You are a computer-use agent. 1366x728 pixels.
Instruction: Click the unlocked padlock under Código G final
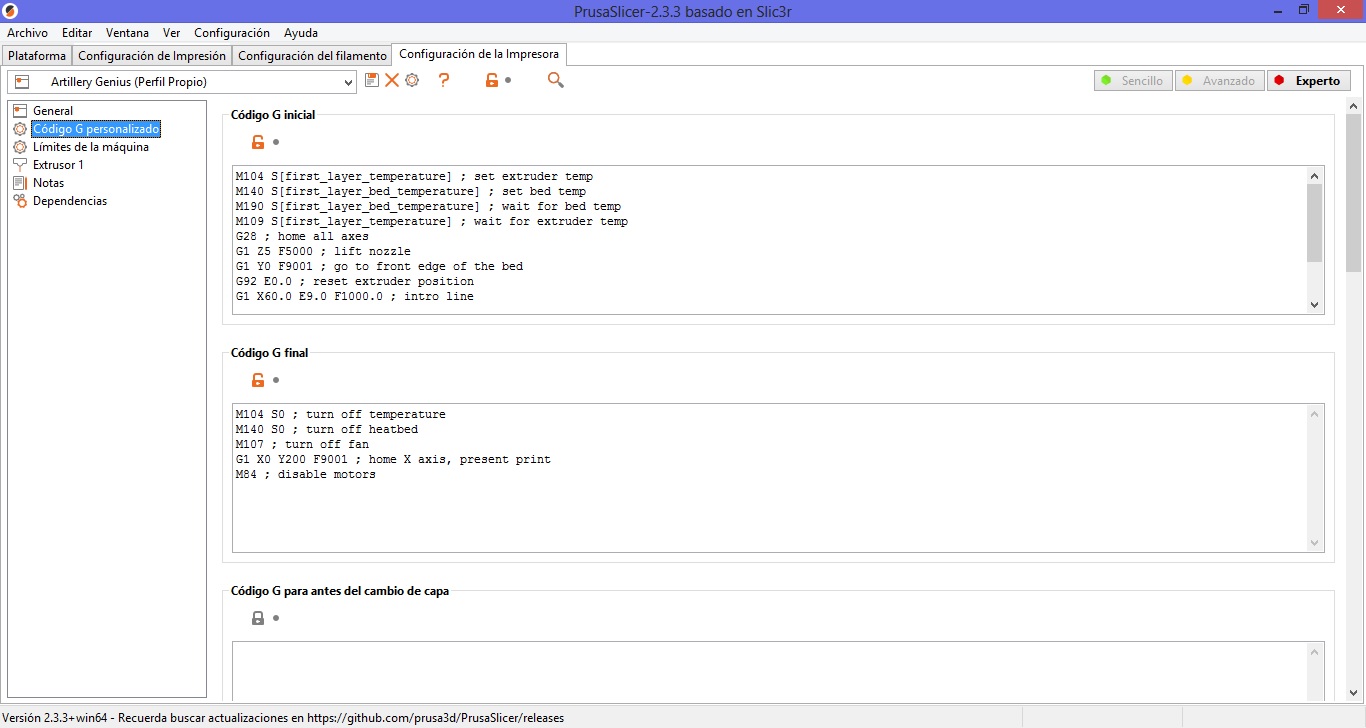258,380
